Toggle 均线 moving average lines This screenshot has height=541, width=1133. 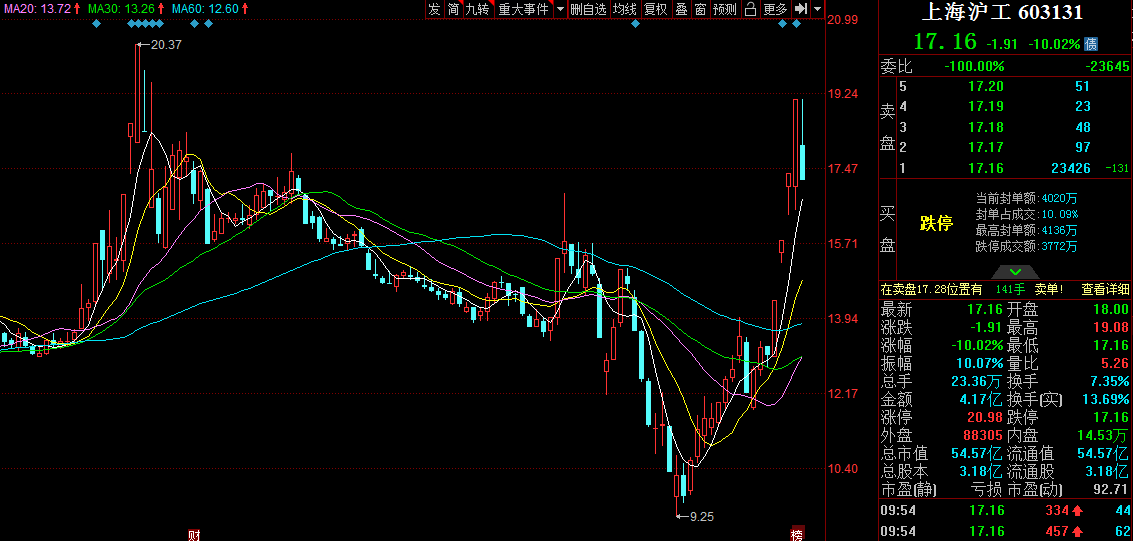(625, 9)
